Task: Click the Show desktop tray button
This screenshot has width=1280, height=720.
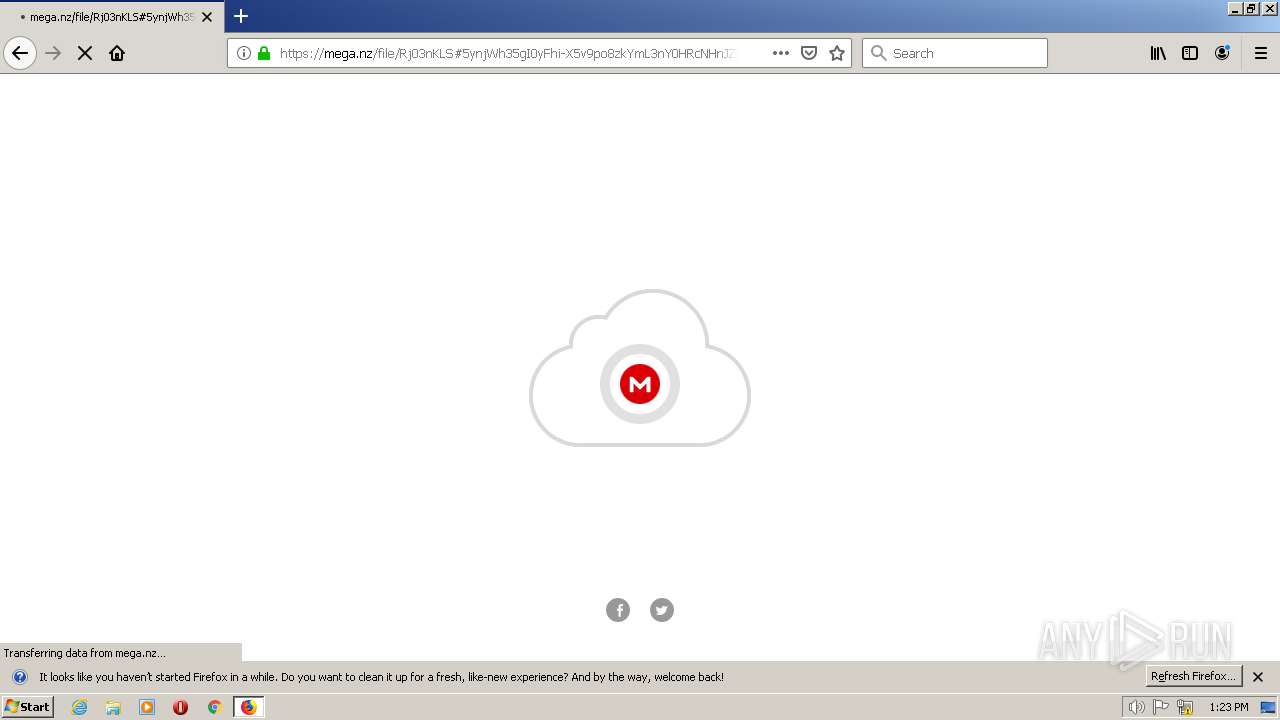Action: (x=1268, y=707)
